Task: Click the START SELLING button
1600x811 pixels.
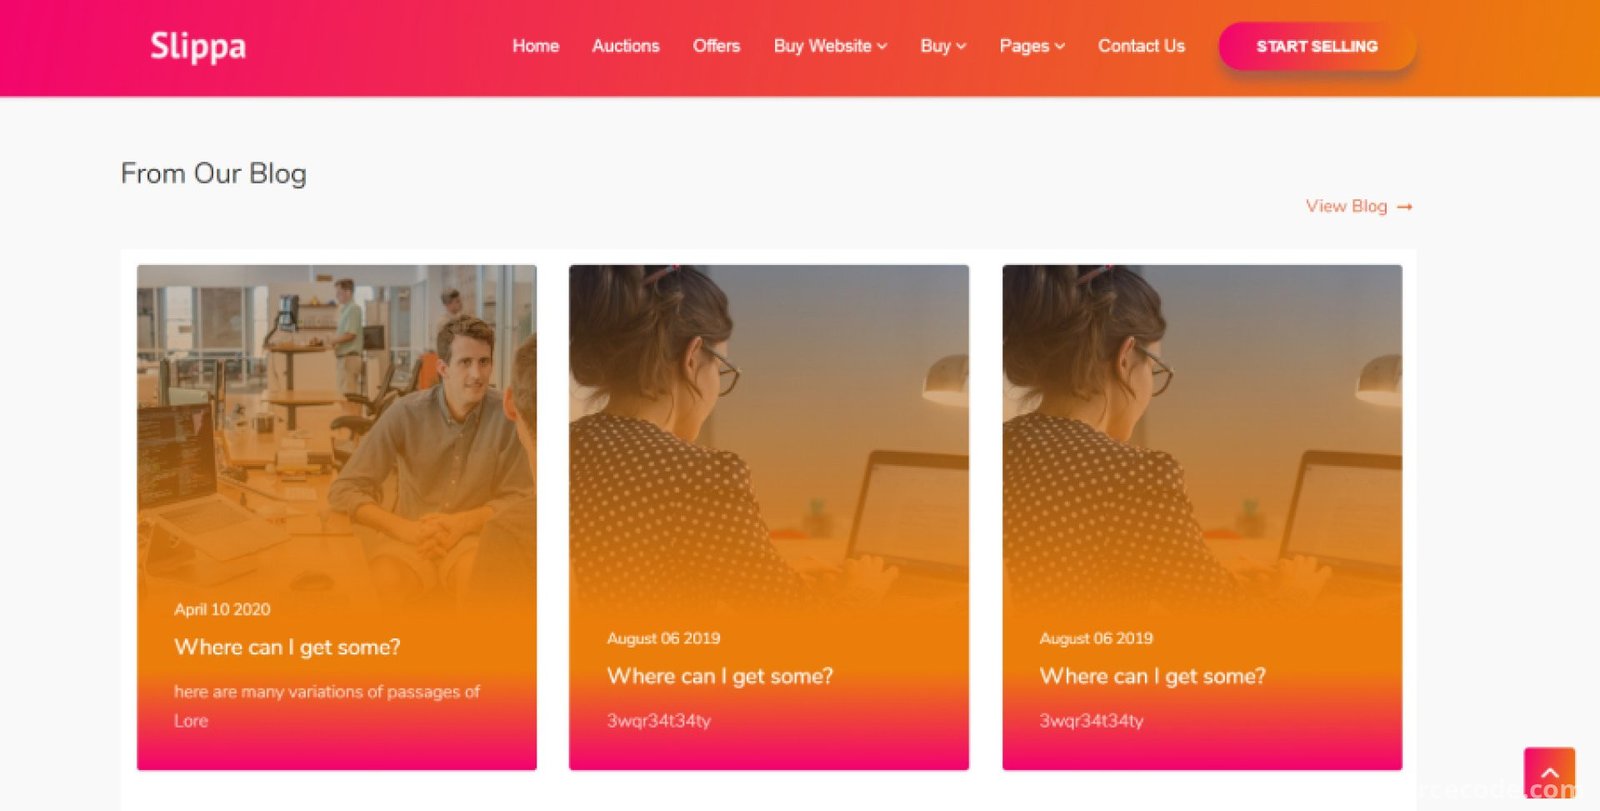Action: [1317, 46]
